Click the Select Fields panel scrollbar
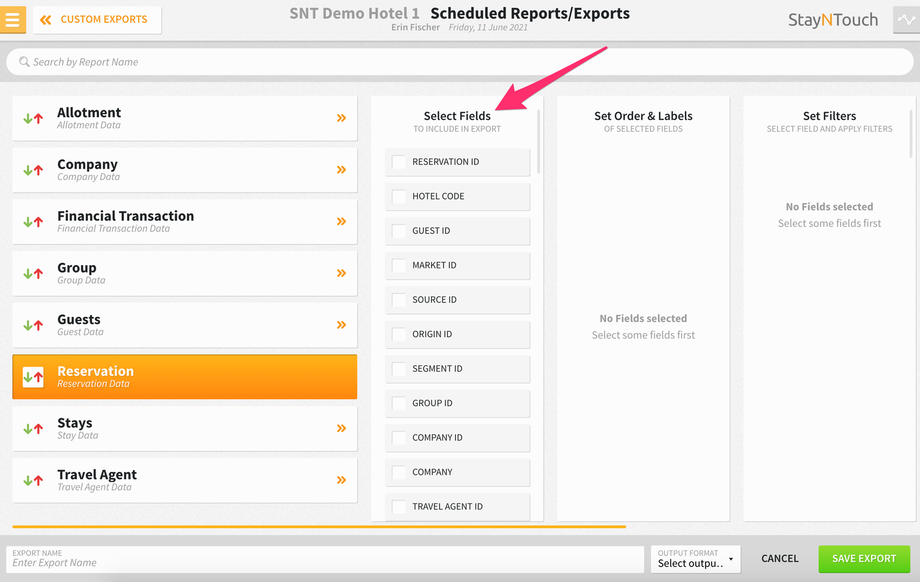Image resolution: width=920 pixels, height=582 pixels. pos(539,141)
